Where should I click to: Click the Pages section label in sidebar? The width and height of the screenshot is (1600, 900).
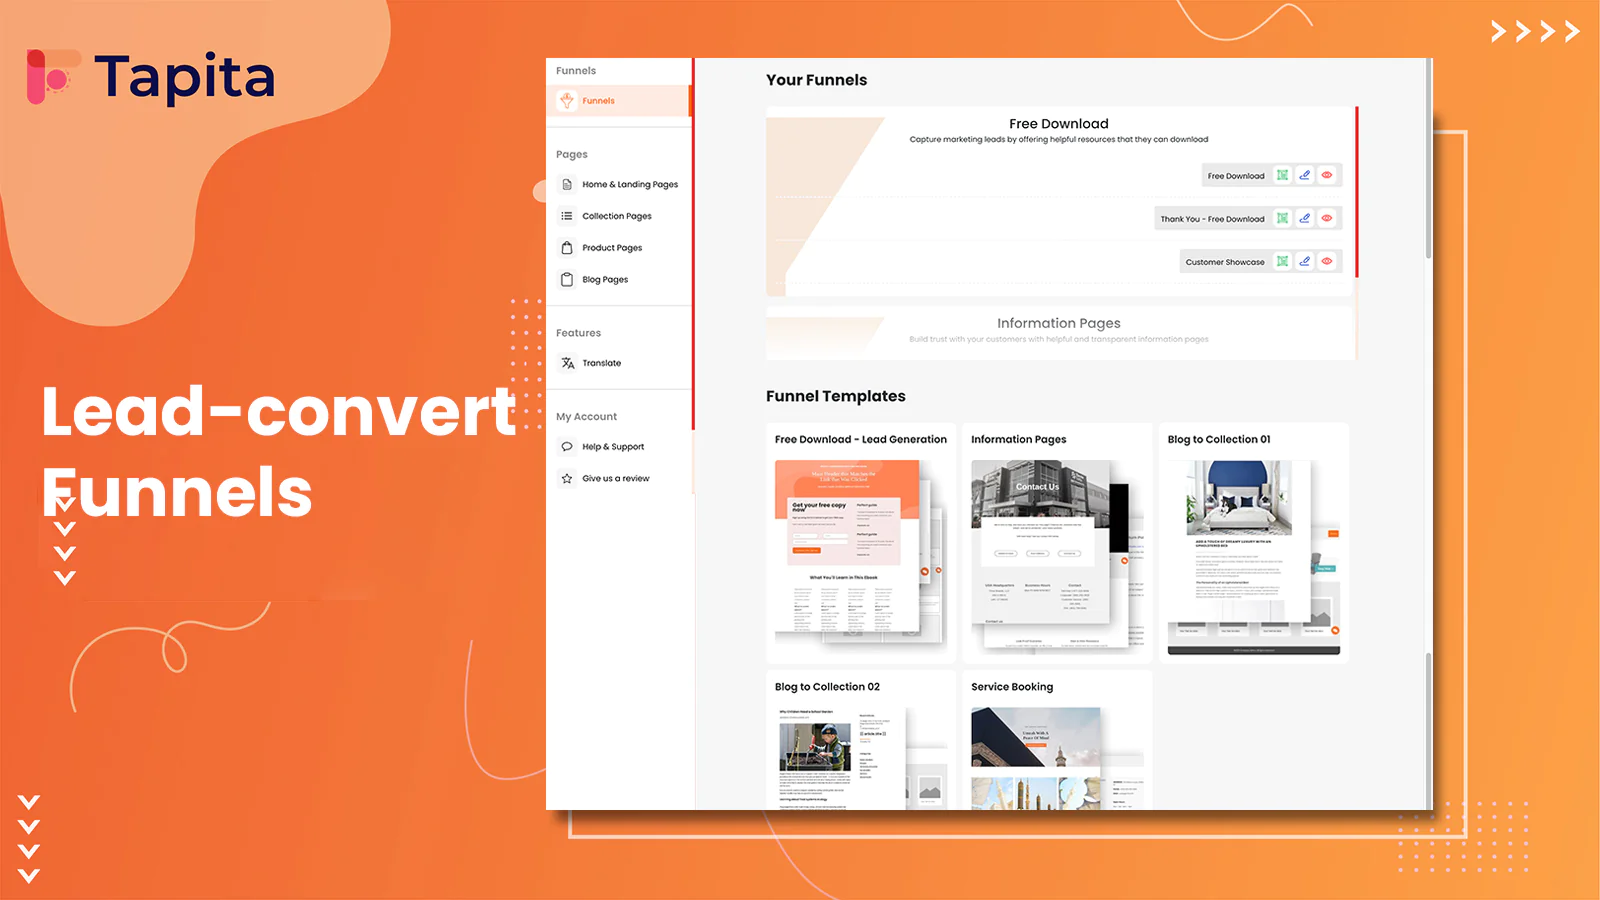(572, 154)
